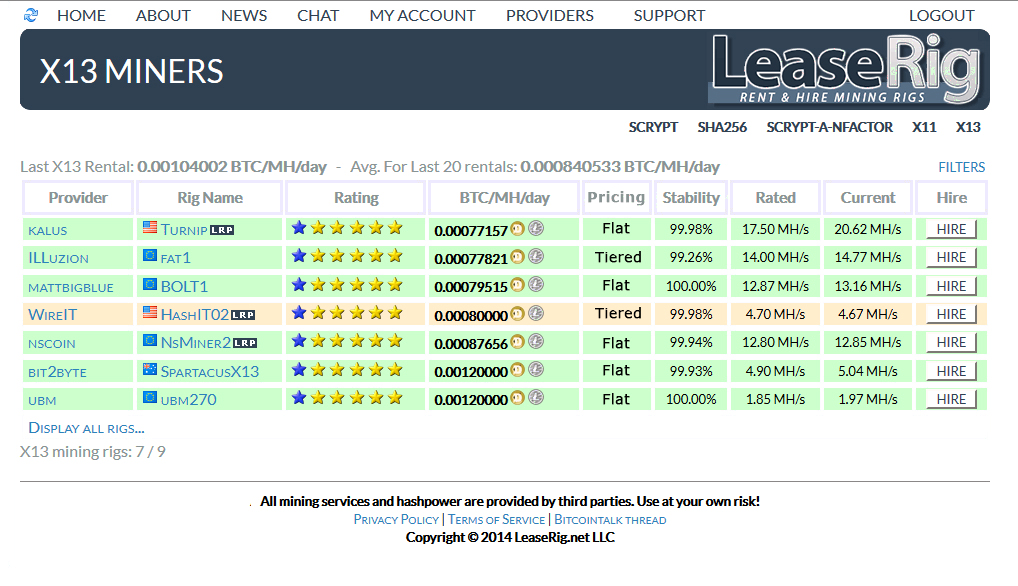The image size is (1018, 586).
Task: Go to the HOME page
Action: tap(81, 16)
